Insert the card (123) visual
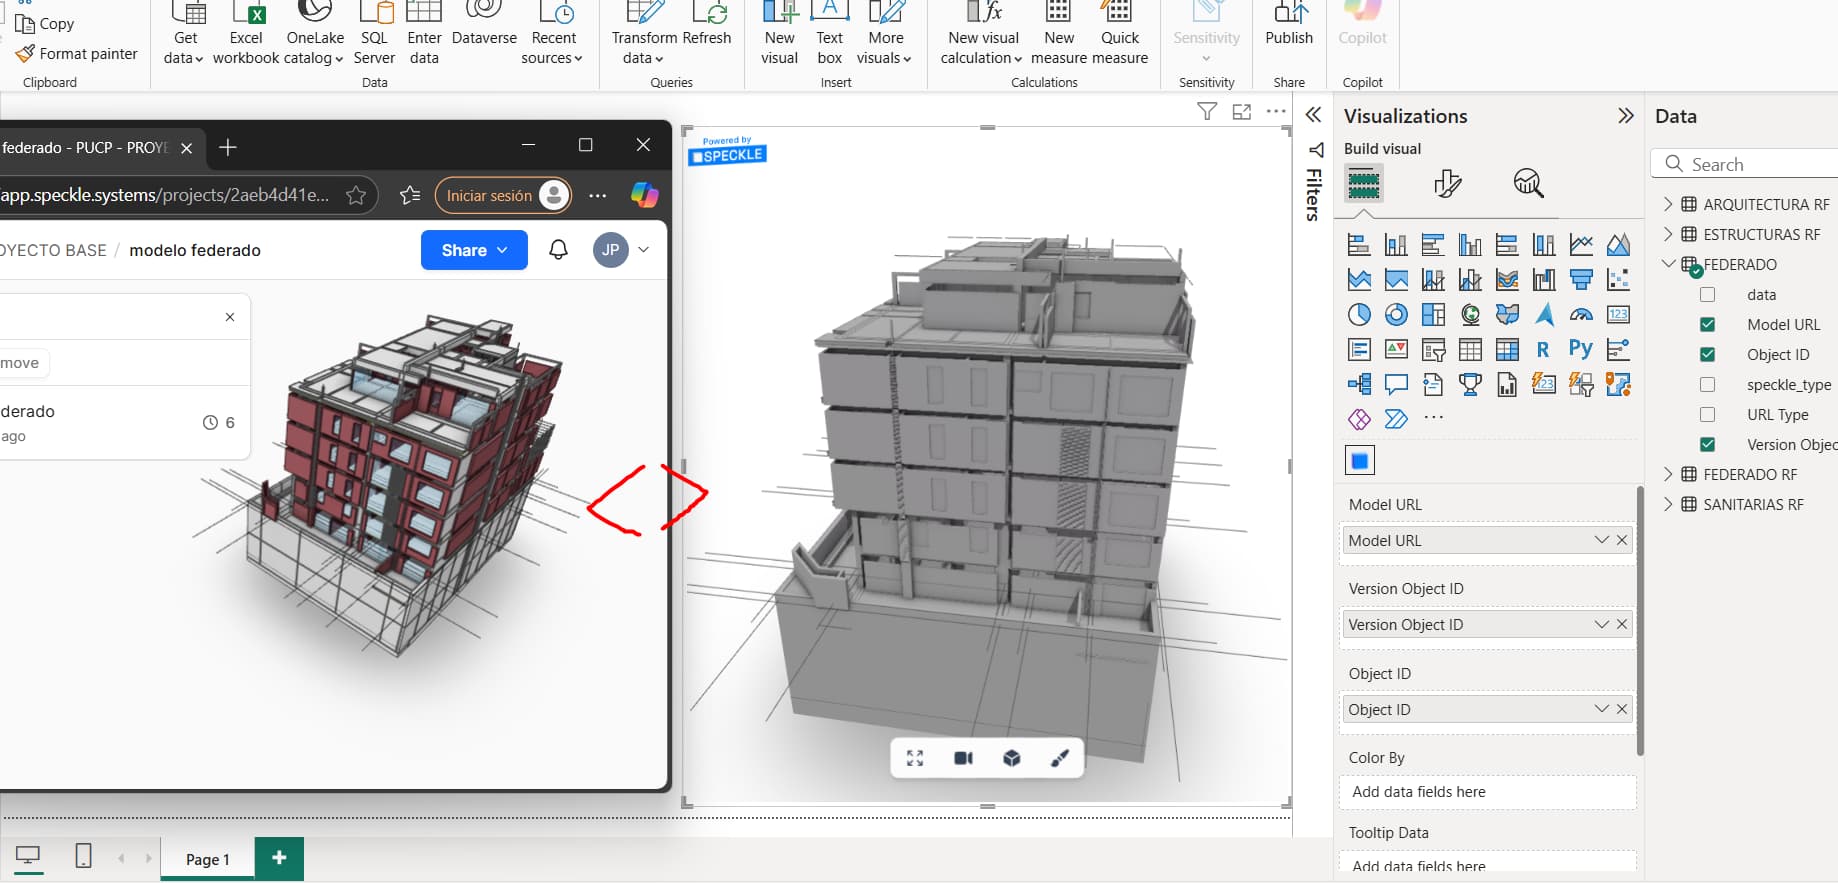The width and height of the screenshot is (1838, 883). [x=1618, y=315]
